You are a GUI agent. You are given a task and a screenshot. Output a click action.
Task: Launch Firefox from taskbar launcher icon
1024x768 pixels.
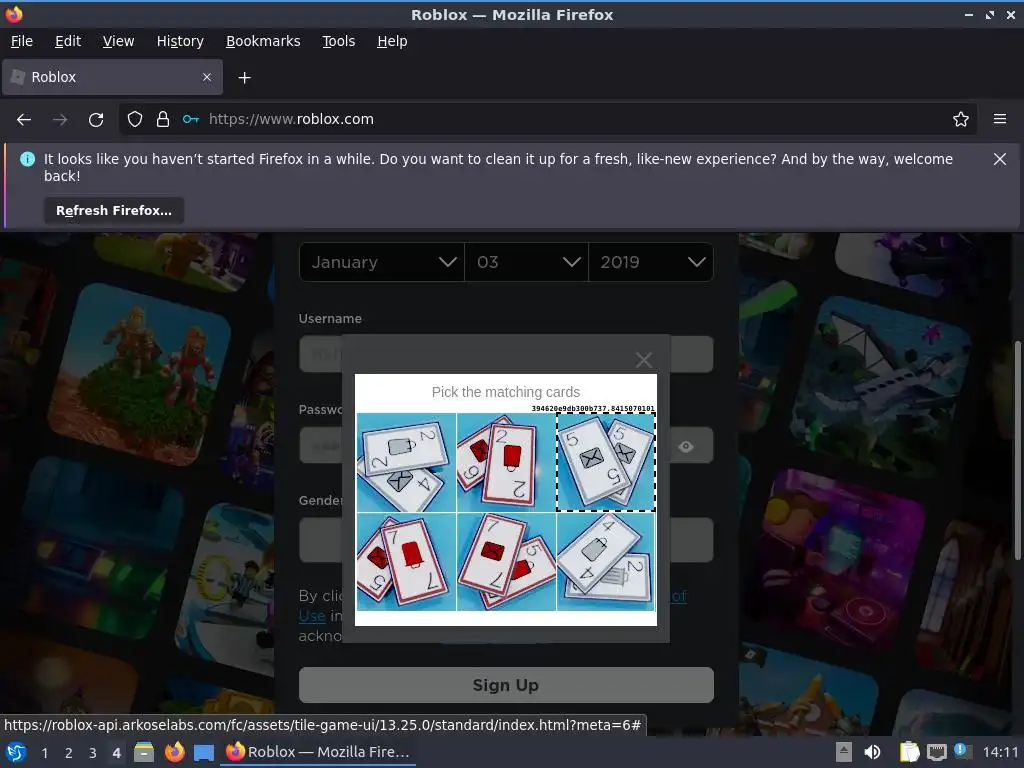coord(174,752)
